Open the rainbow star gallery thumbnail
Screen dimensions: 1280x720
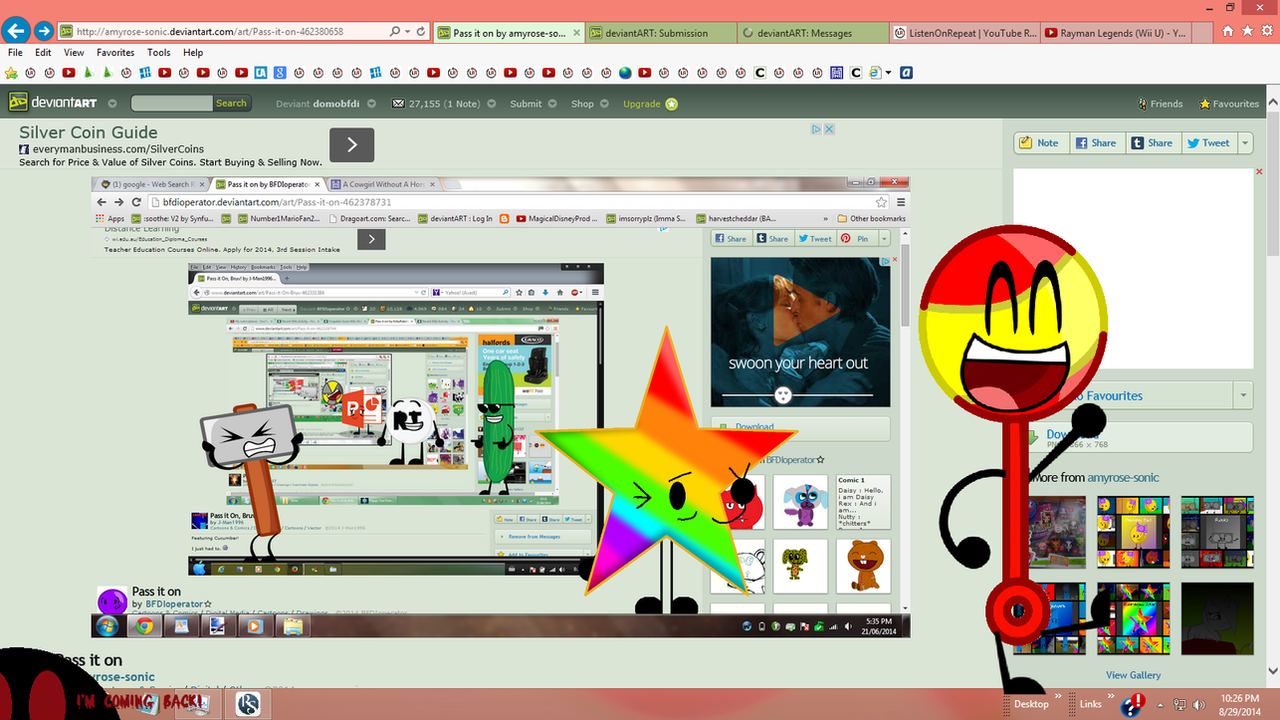tap(1133, 618)
